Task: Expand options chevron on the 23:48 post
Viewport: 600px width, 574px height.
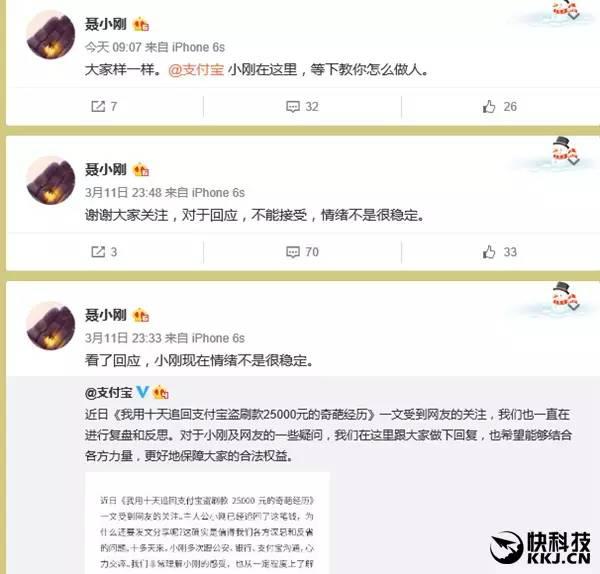Action: 574,161
